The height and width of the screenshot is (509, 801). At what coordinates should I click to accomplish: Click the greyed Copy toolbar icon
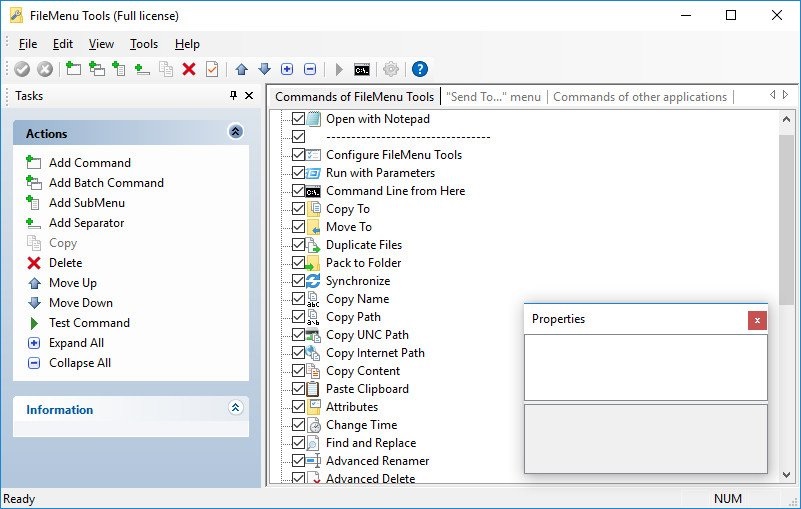coord(166,69)
